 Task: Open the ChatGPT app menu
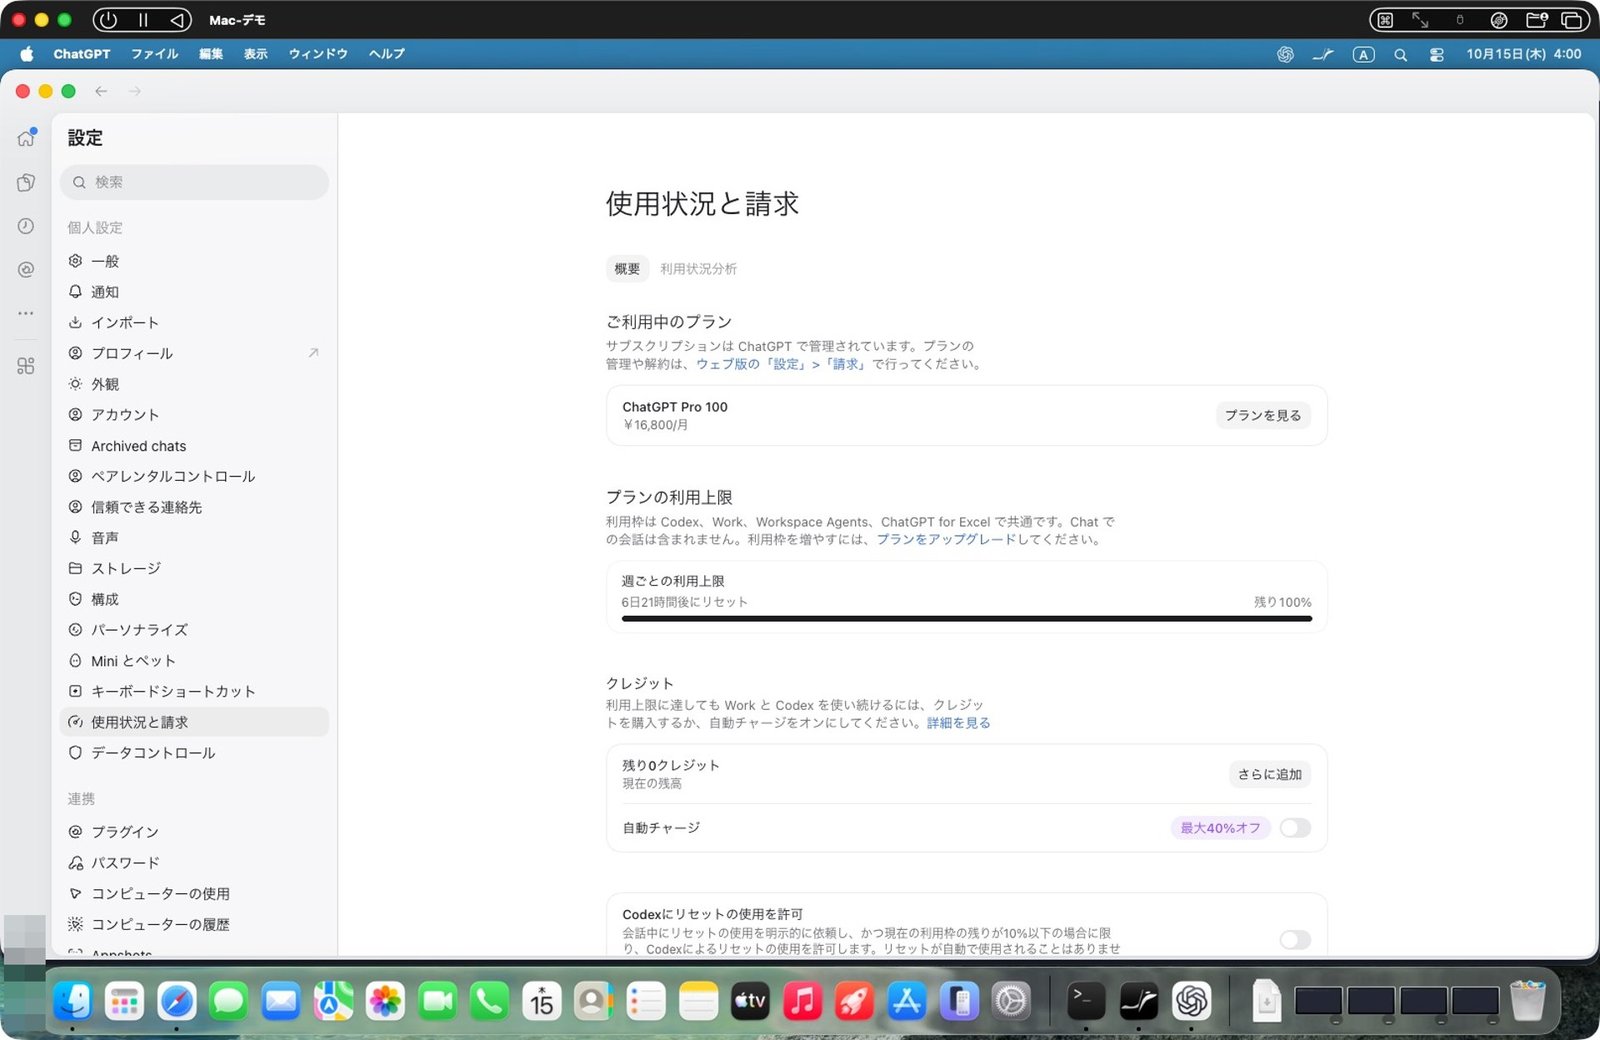(82, 54)
